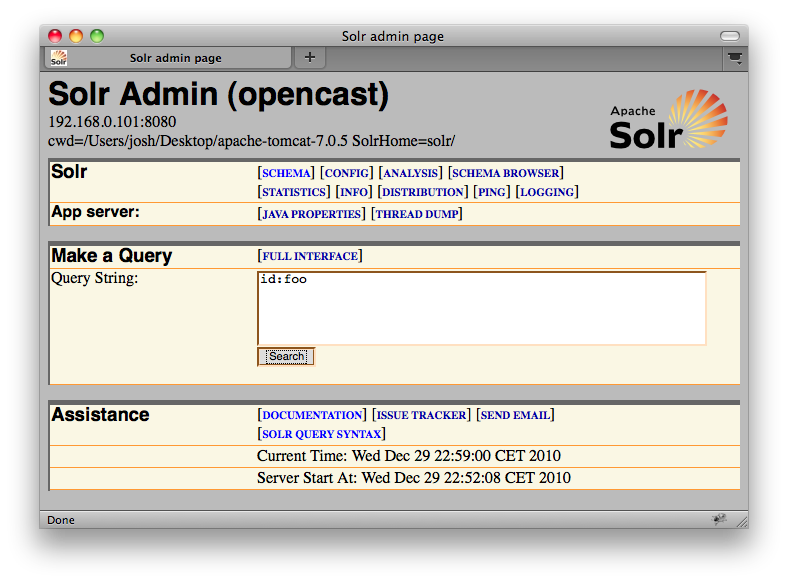This screenshot has height=583, width=788.
Task: Open the SOLR QUERY SYNTAX link
Action: pyautogui.click(x=322, y=434)
